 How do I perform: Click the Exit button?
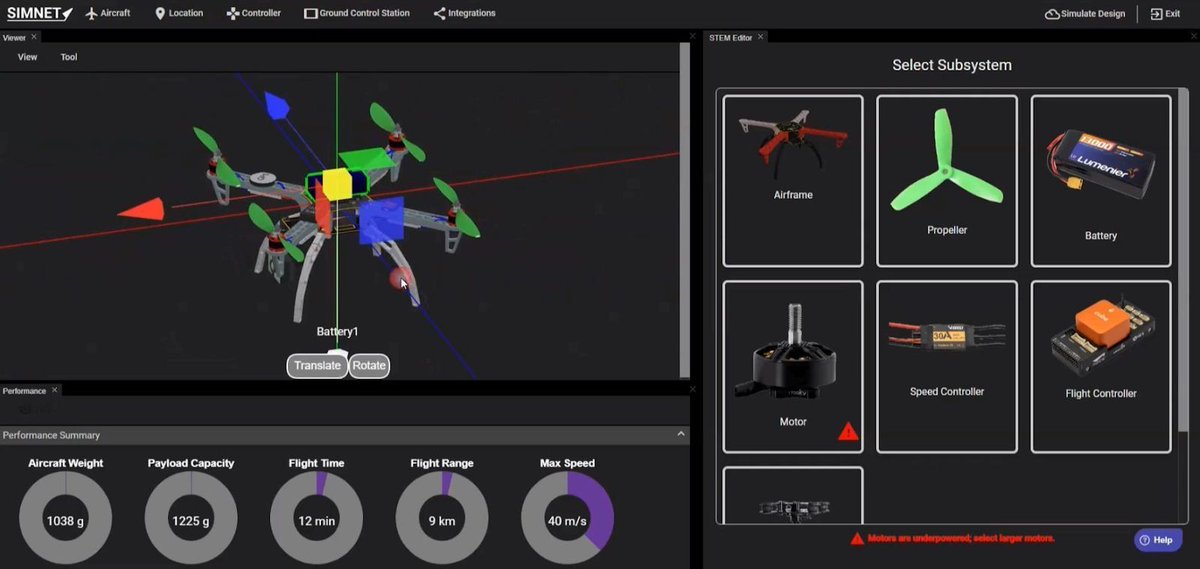(1165, 13)
